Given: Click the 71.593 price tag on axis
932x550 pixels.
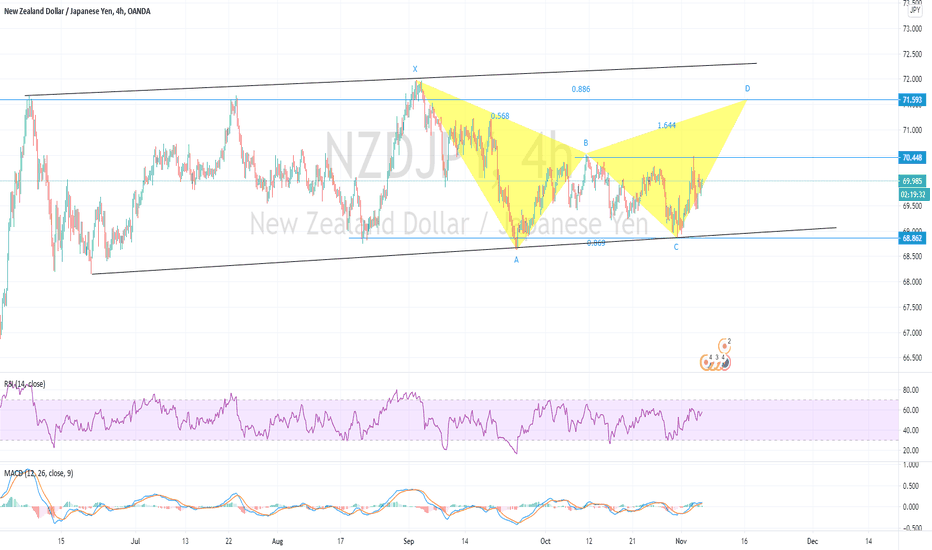Looking at the screenshot, I should point(912,100).
